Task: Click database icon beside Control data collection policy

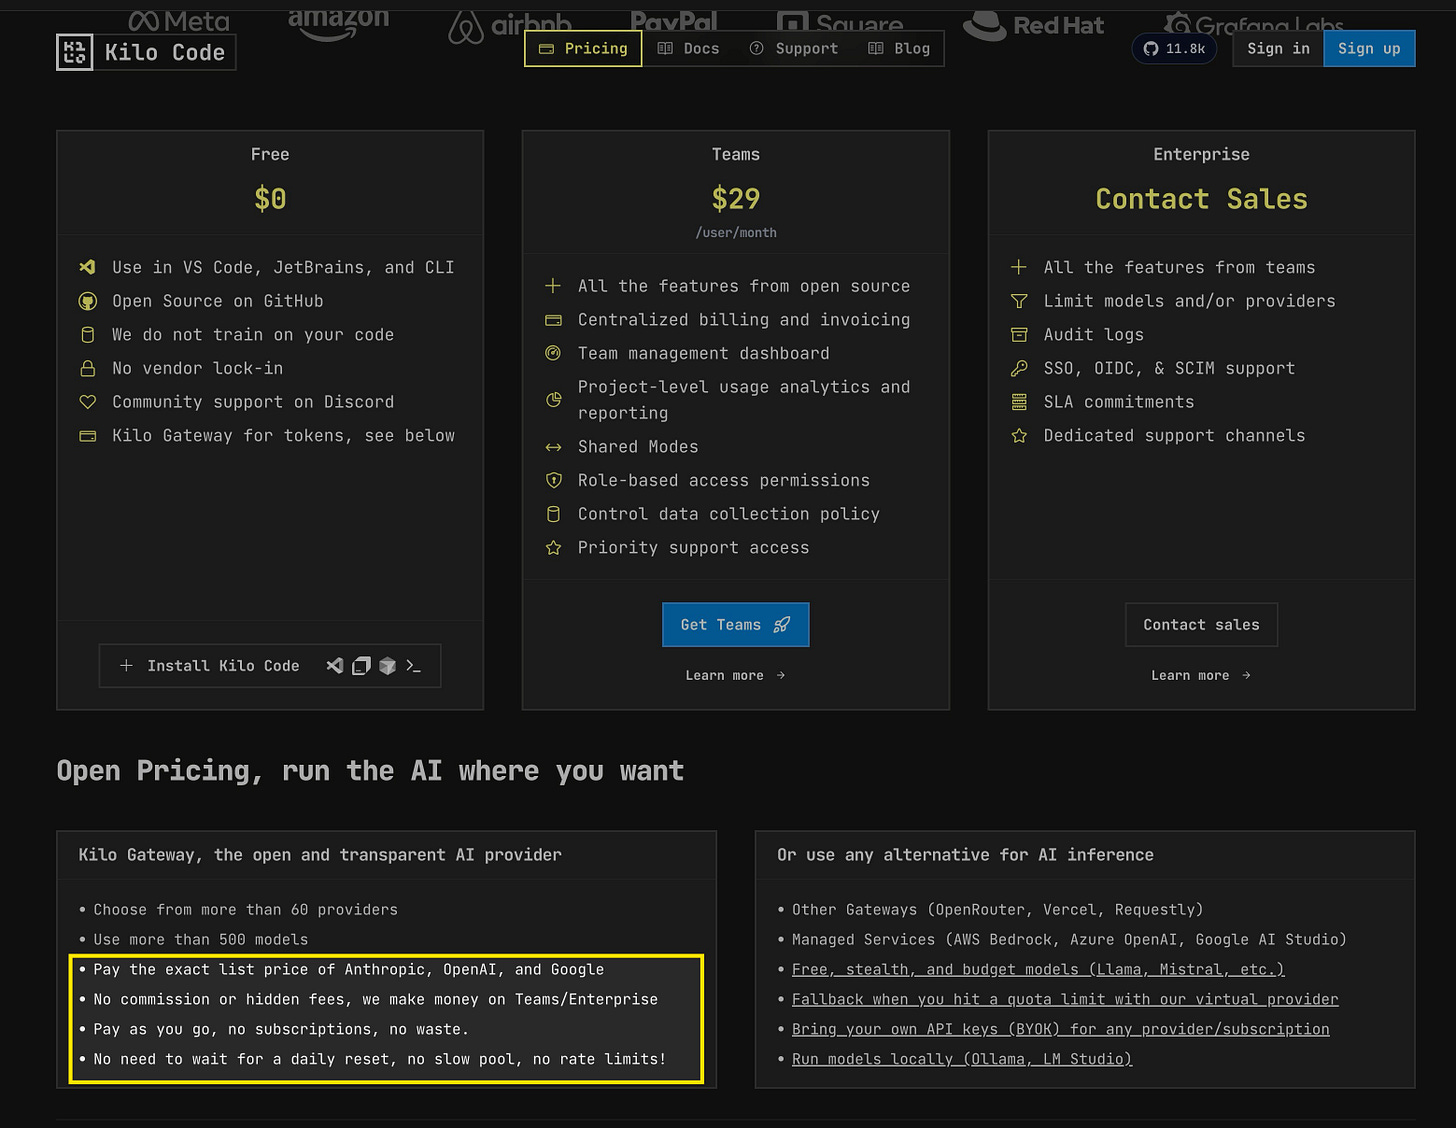Action: tap(553, 514)
